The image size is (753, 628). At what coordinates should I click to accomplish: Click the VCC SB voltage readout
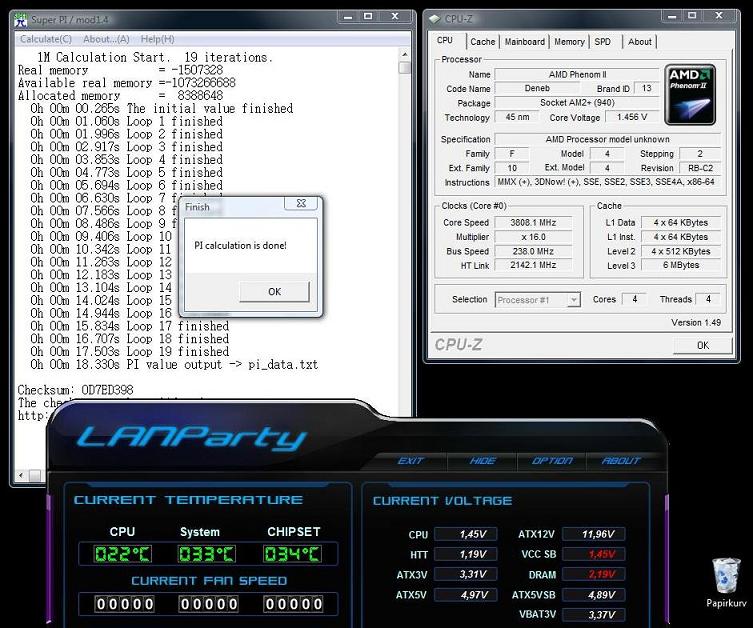594,554
